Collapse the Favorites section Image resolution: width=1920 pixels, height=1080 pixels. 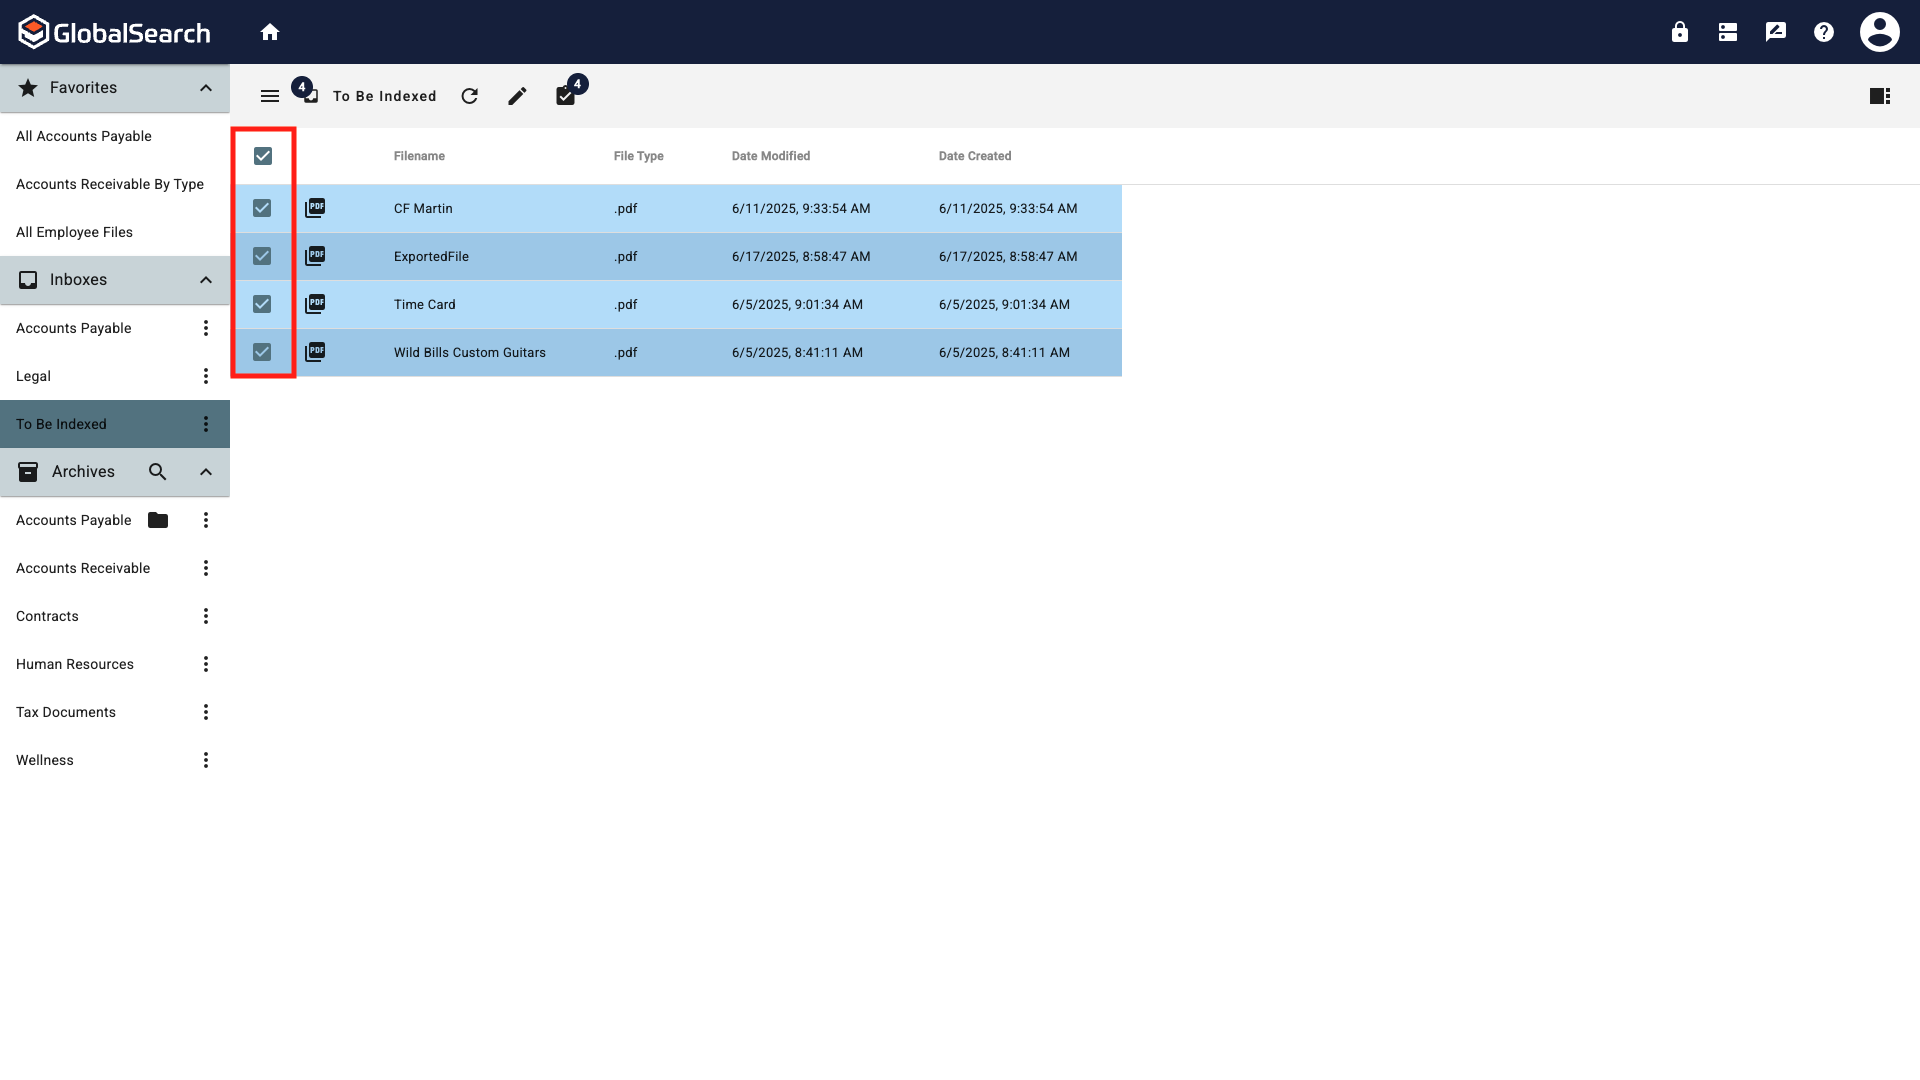click(x=205, y=88)
